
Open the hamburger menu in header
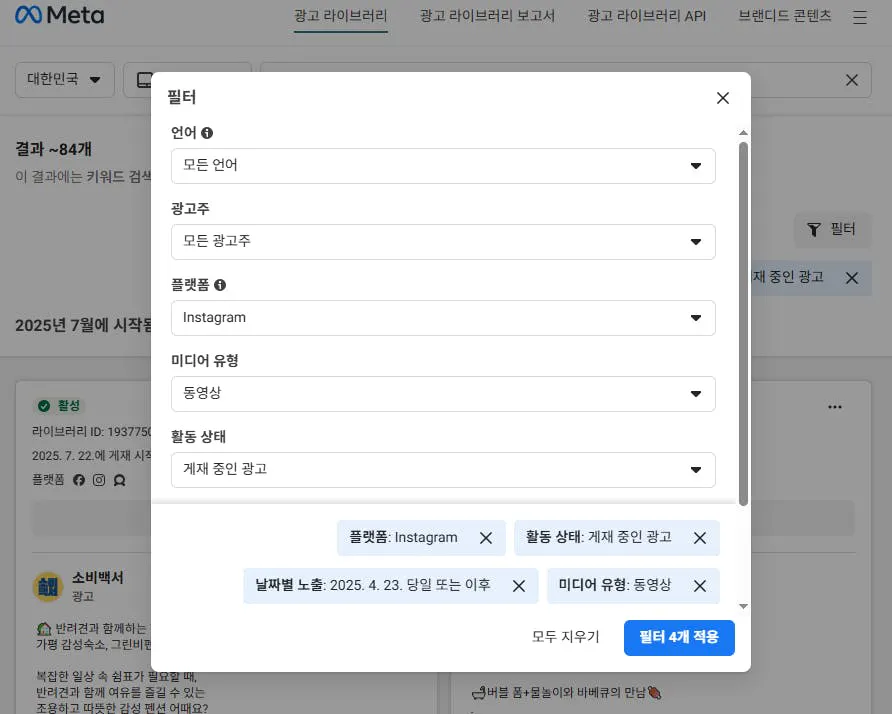860,18
